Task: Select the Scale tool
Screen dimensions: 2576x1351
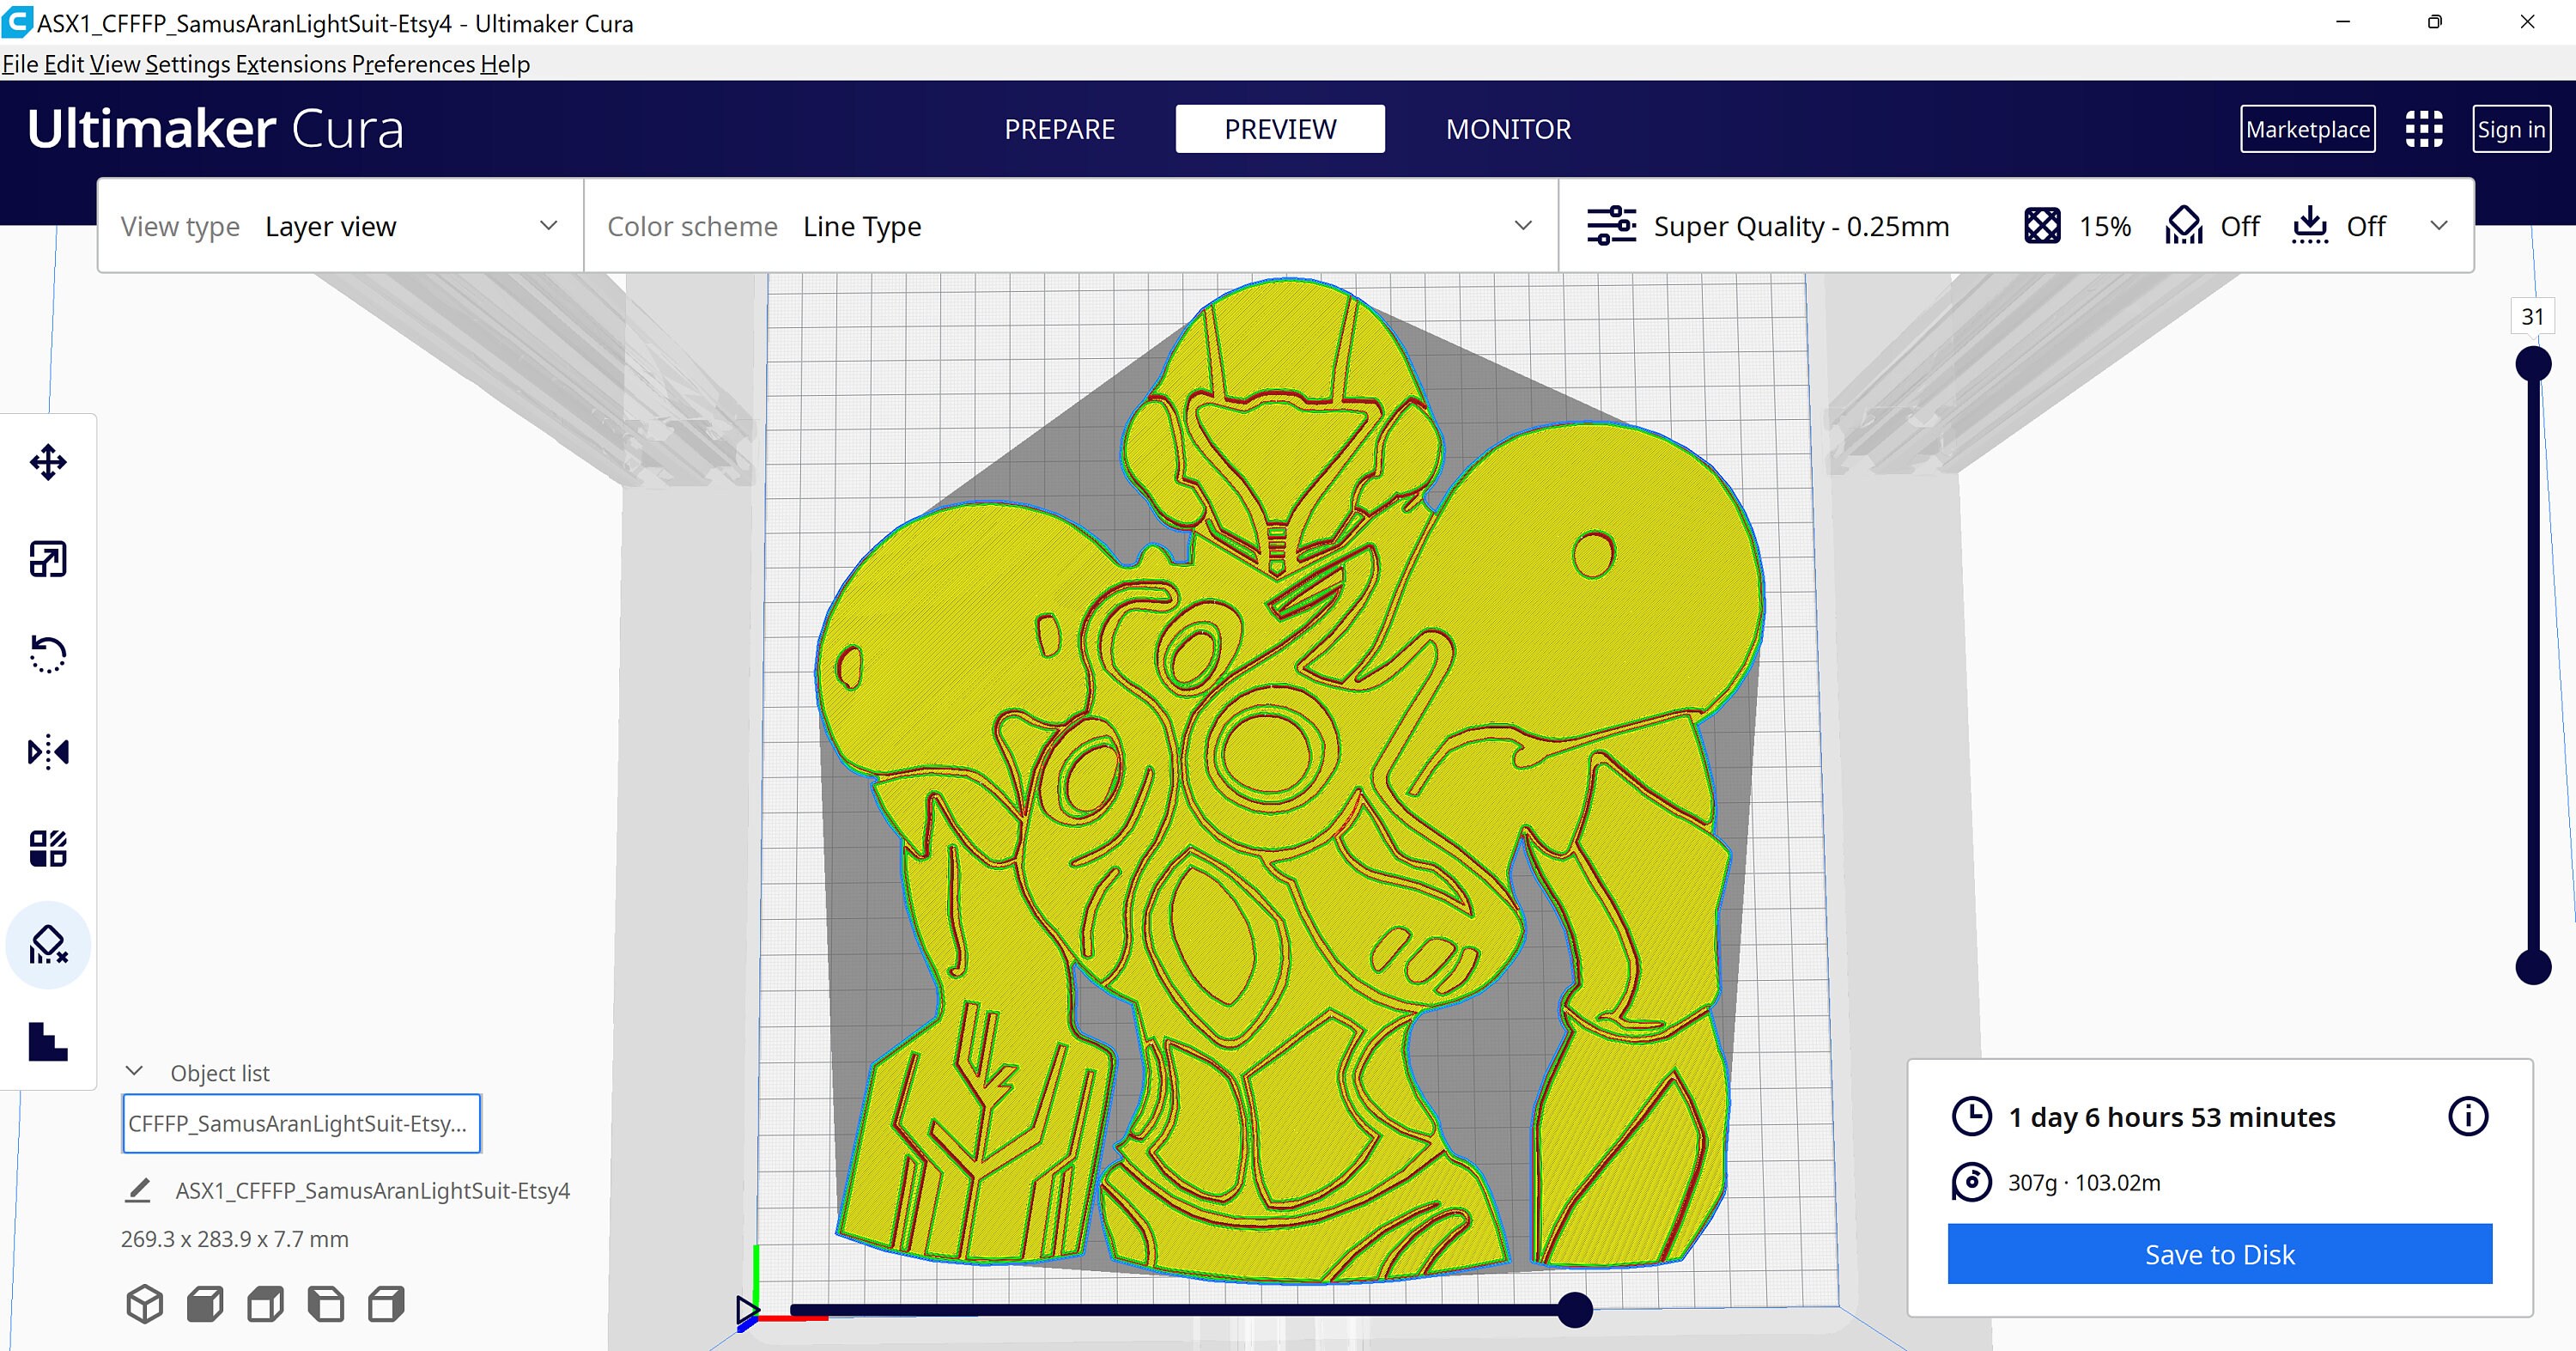Action: point(48,559)
